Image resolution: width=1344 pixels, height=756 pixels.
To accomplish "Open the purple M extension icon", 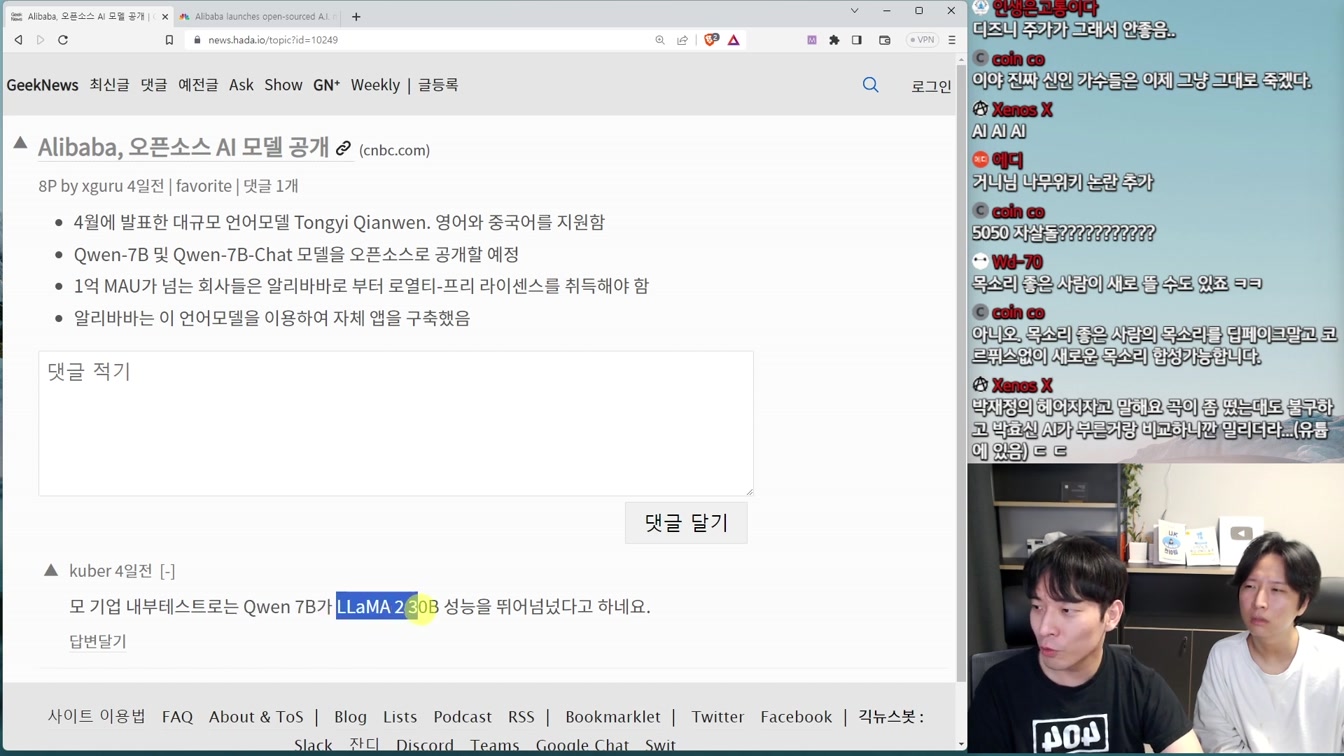I will 812,40.
